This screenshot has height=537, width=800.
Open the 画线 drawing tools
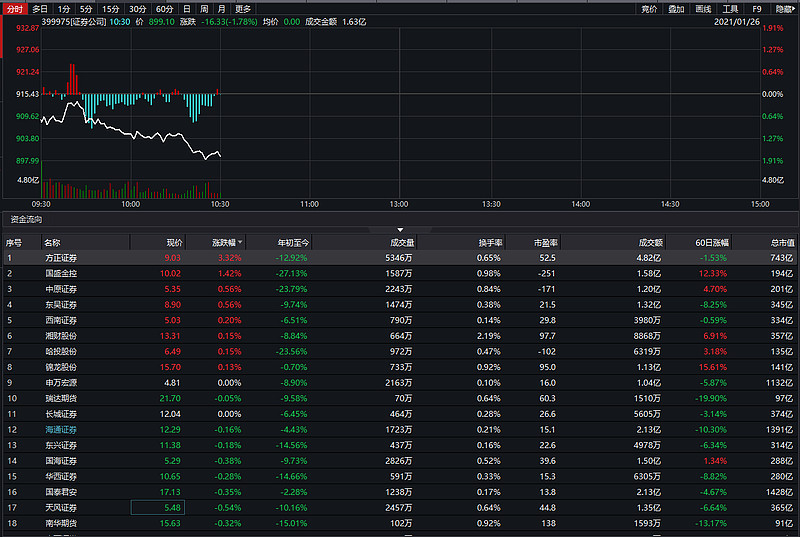[x=703, y=8]
